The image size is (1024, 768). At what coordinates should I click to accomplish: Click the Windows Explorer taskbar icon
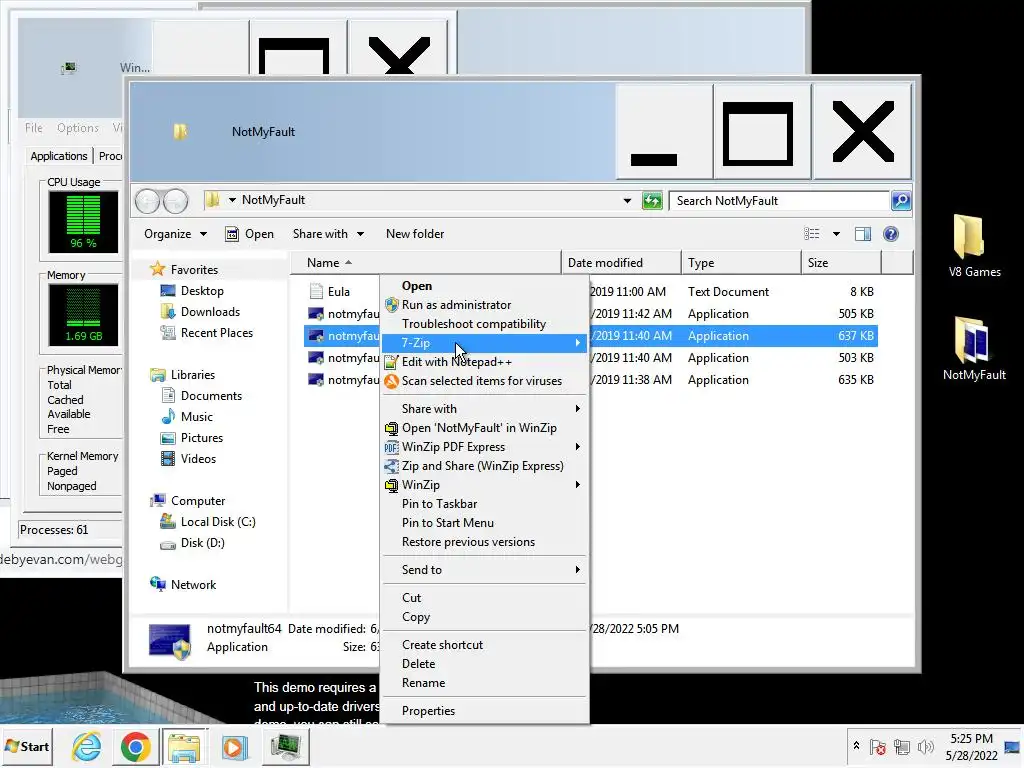[184, 746]
